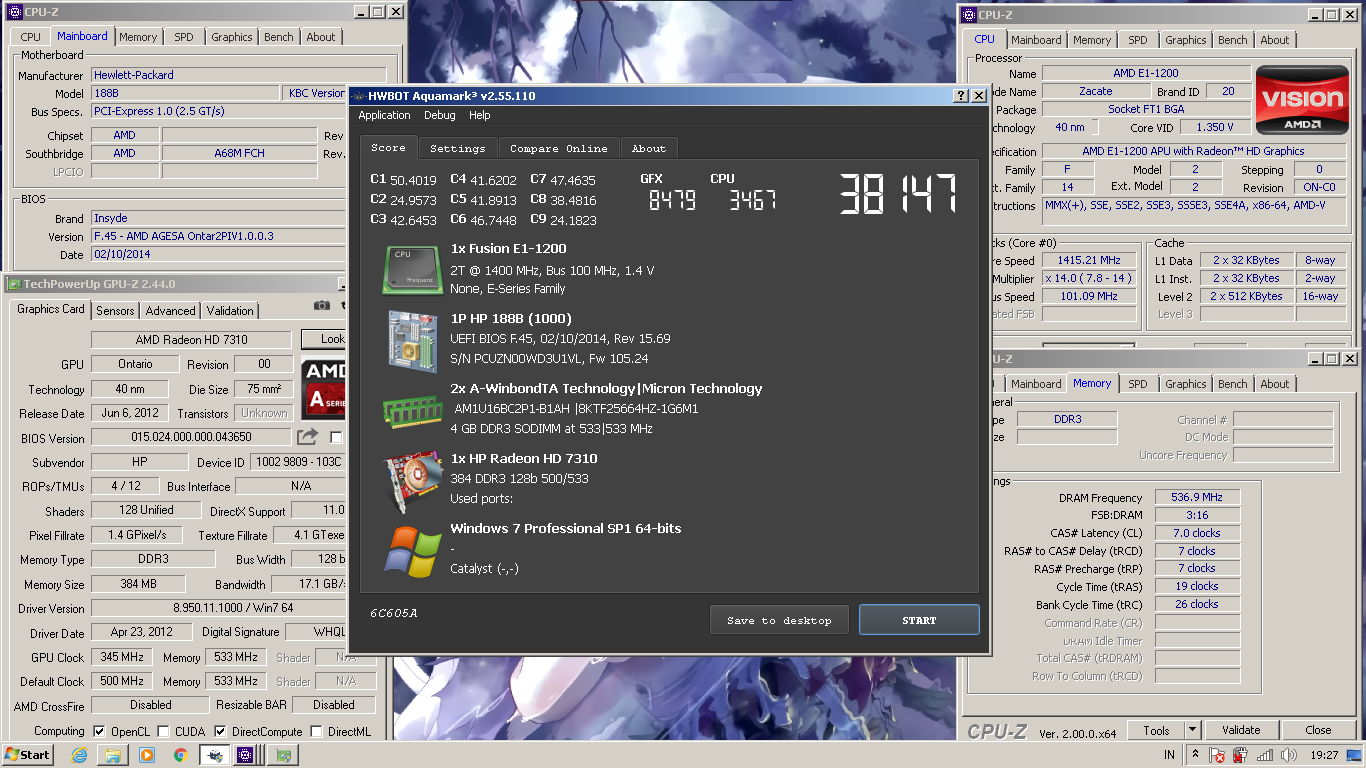The height and width of the screenshot is (768, 1366).
Task: Open the Validation tab in GPU-Z
Action: click(231, 311)
